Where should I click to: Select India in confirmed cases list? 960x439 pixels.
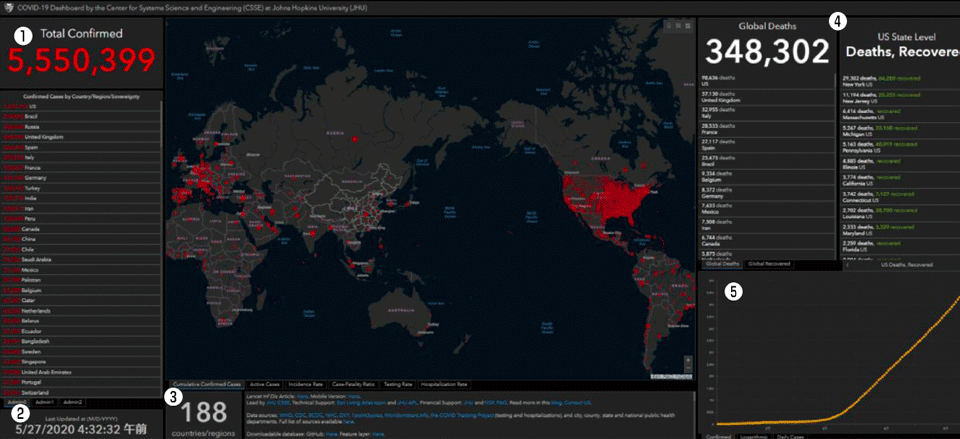[x=81, y=198]
